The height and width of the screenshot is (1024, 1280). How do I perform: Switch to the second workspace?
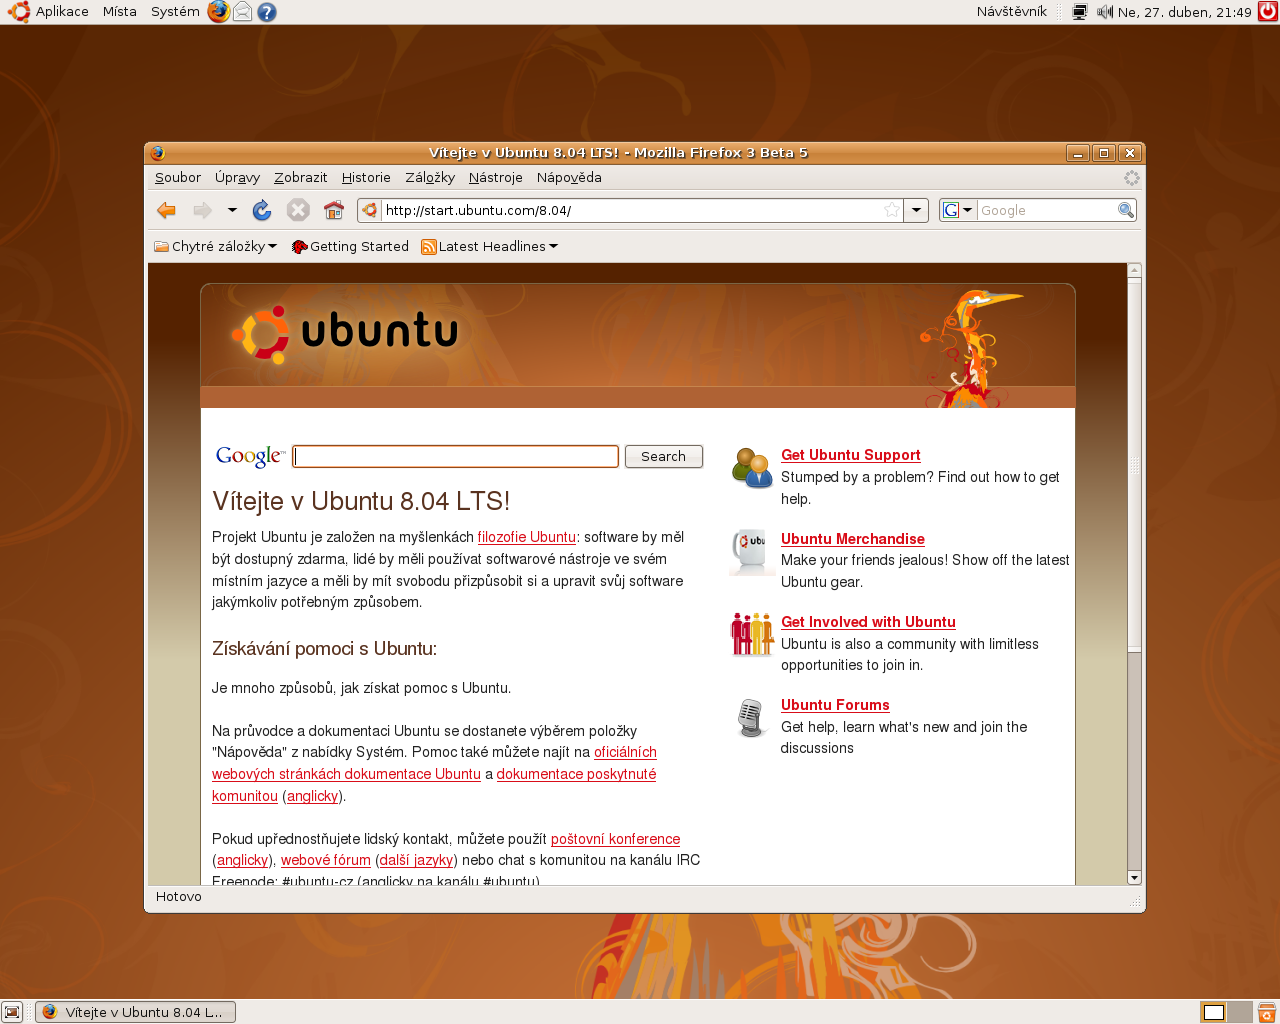coord(1239,1012)
